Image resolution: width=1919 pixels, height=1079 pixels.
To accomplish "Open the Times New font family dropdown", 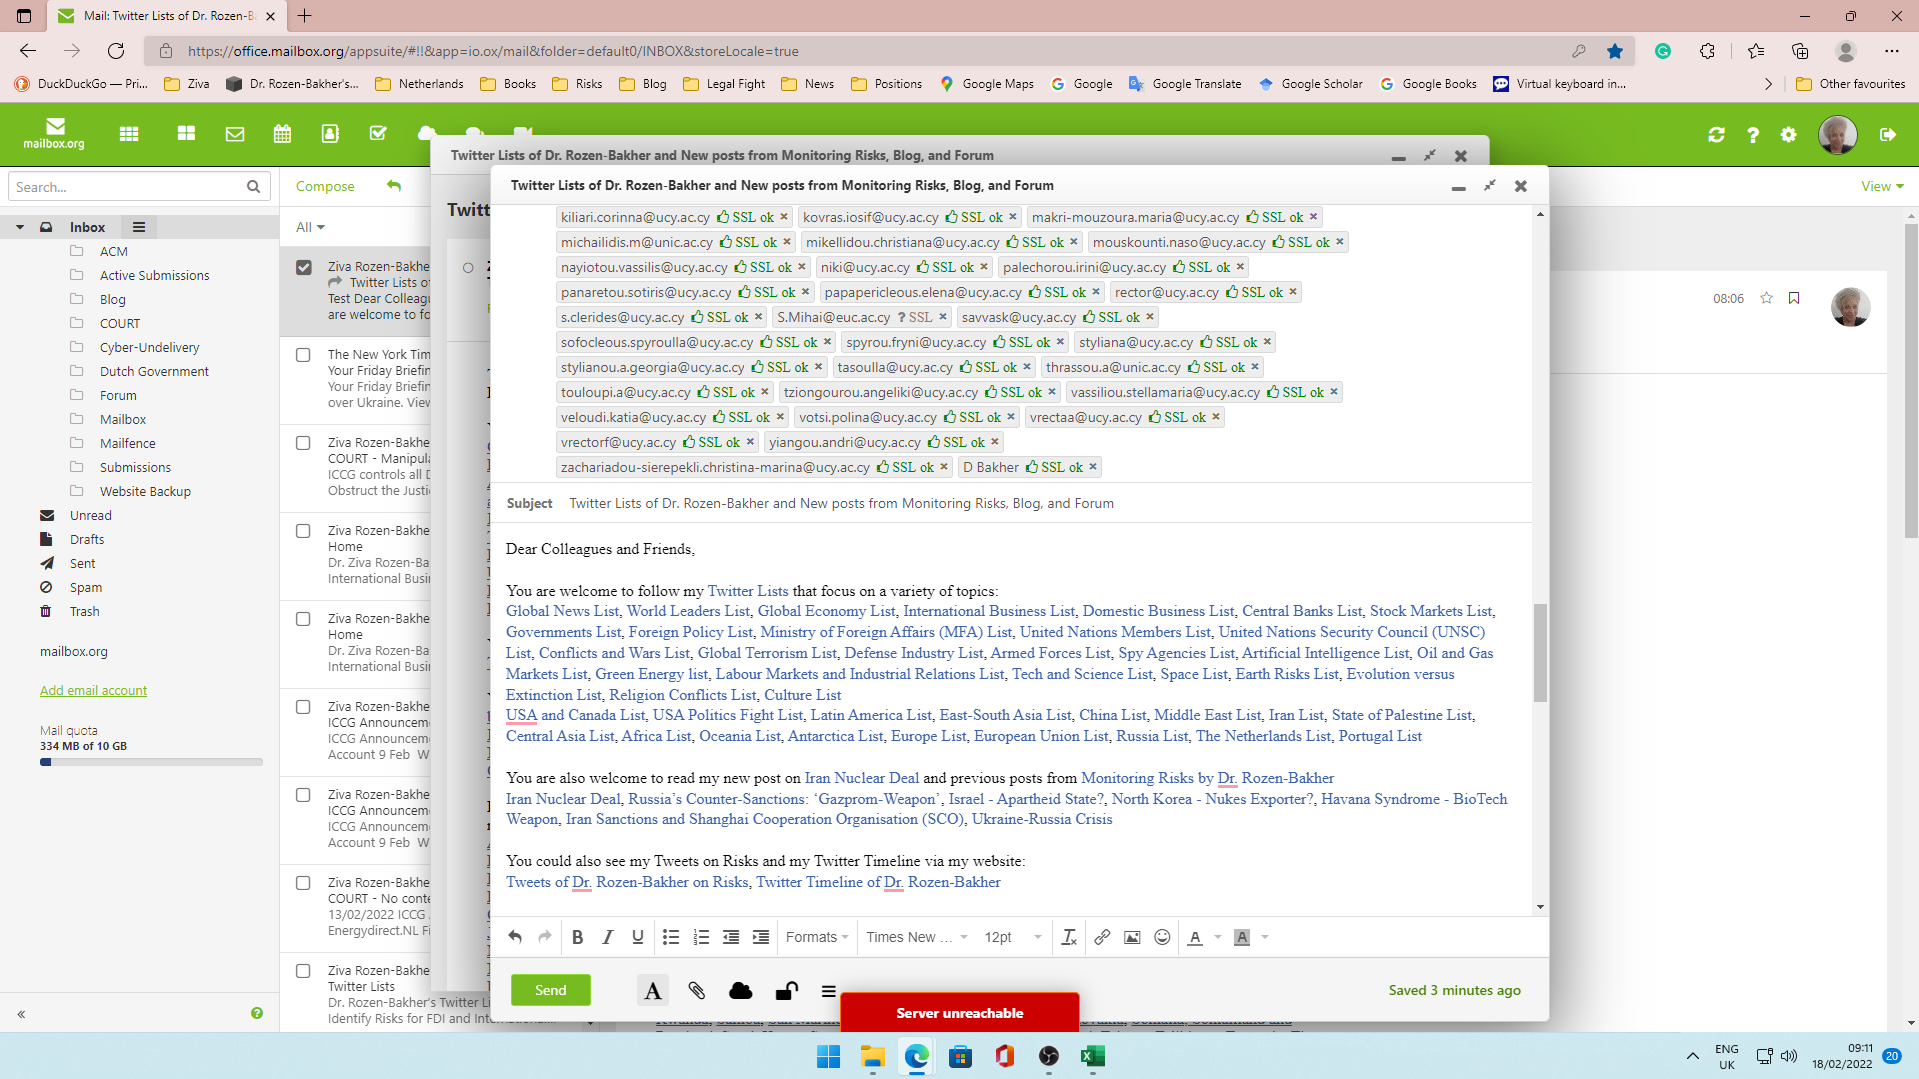I will pyautogui.click(x=917, y=937).
